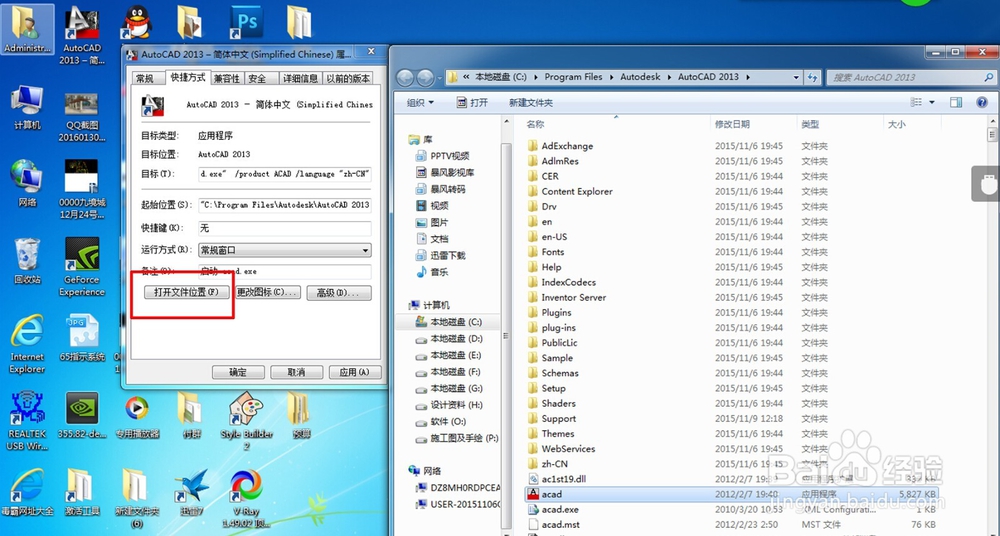Screen dimensions: 1000x536
Task: Click the Explorer forward navigation arrow
Action: [x=425, y=78]
